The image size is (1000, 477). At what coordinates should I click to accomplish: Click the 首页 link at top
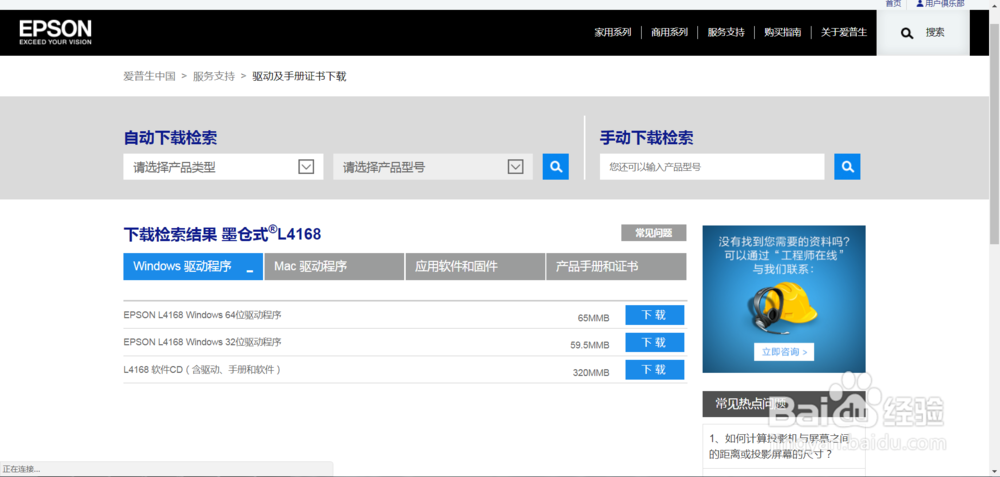tap(893, 4)
